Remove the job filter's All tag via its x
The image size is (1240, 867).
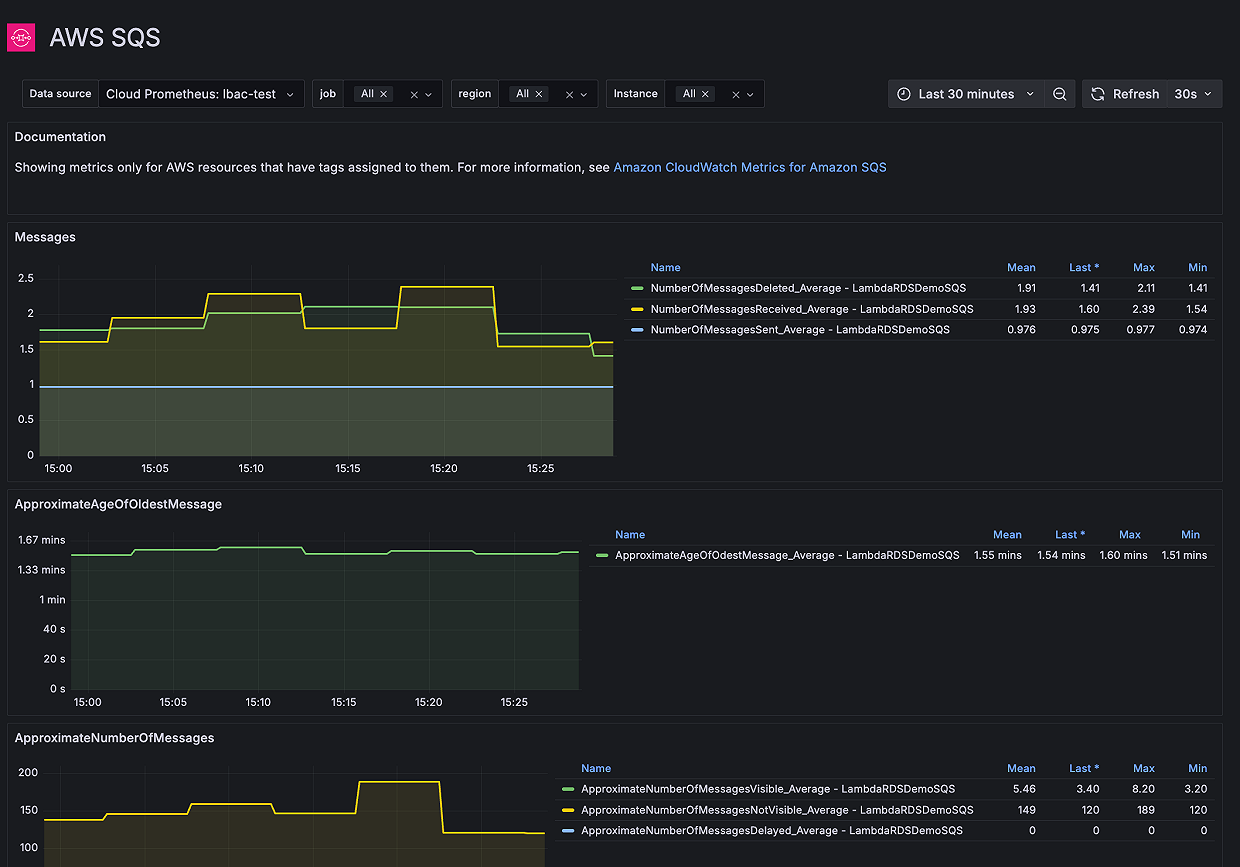382,93
